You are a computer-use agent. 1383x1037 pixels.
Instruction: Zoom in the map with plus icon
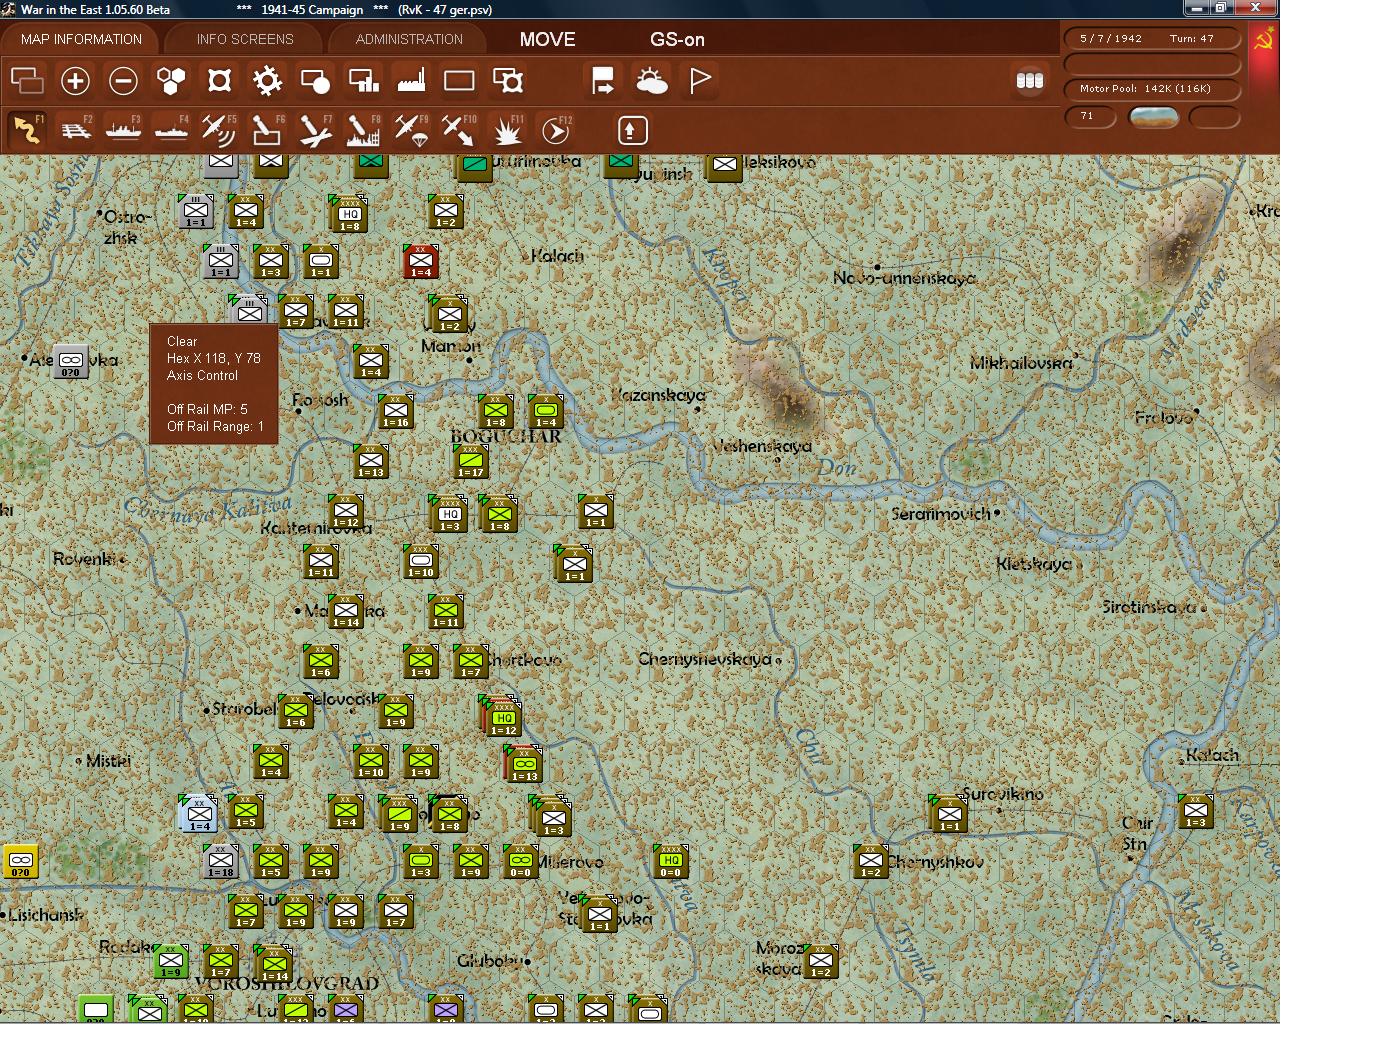pos(75,80)
